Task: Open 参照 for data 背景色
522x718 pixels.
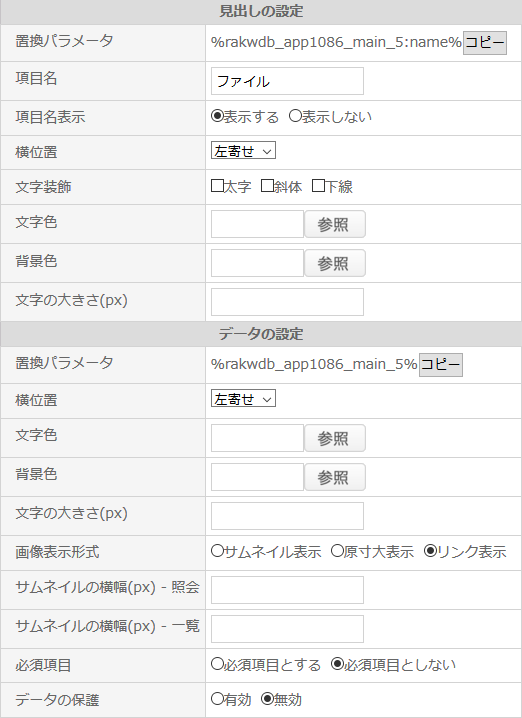Action: tap(335, 477)
